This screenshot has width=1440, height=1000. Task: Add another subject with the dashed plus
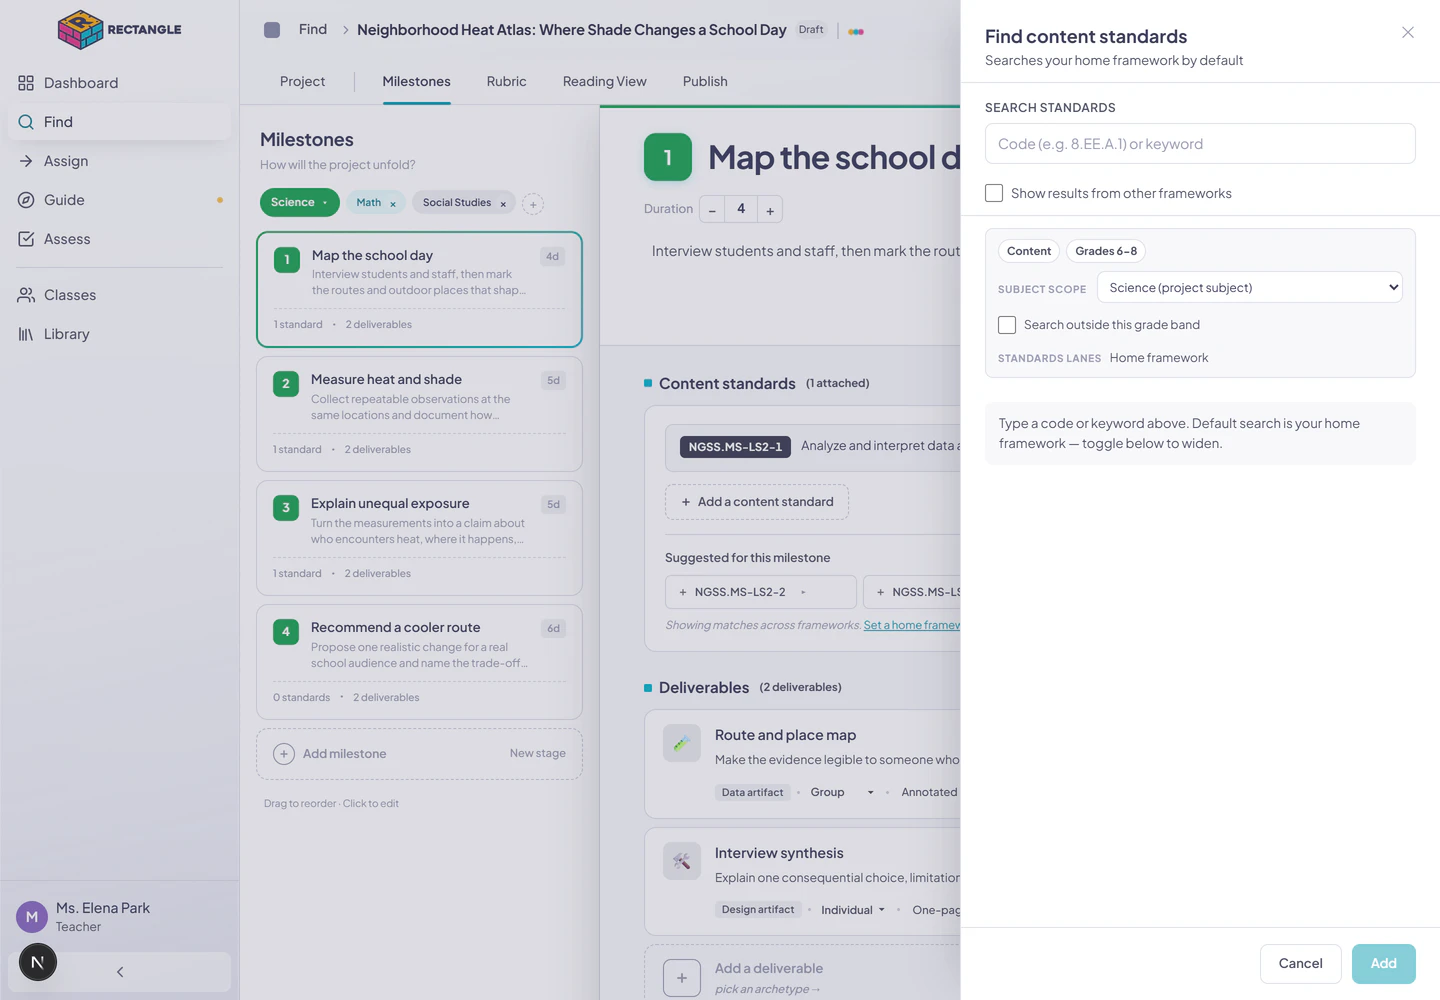click(533, 204)
